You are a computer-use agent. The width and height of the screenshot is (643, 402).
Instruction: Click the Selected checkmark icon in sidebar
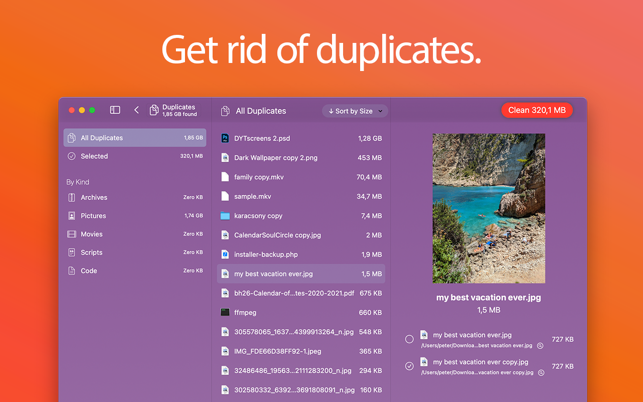pyautogui.click(x=71, y=156)
